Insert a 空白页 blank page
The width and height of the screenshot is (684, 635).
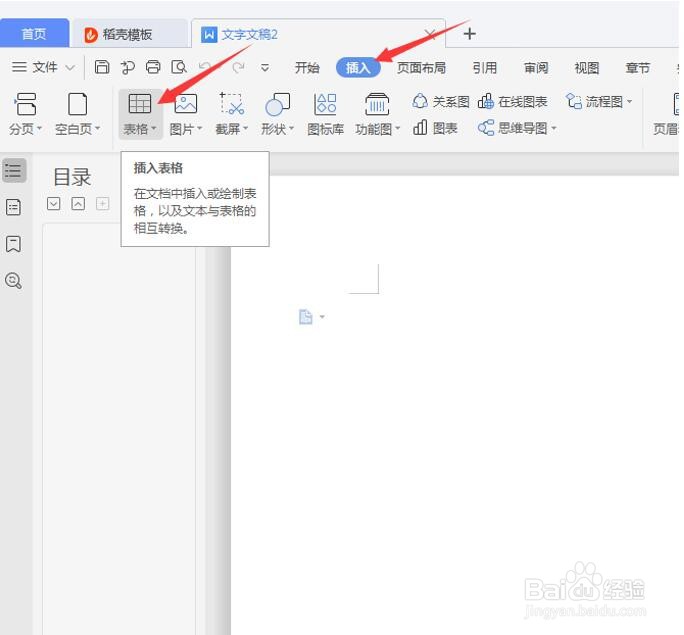(78, 104)
